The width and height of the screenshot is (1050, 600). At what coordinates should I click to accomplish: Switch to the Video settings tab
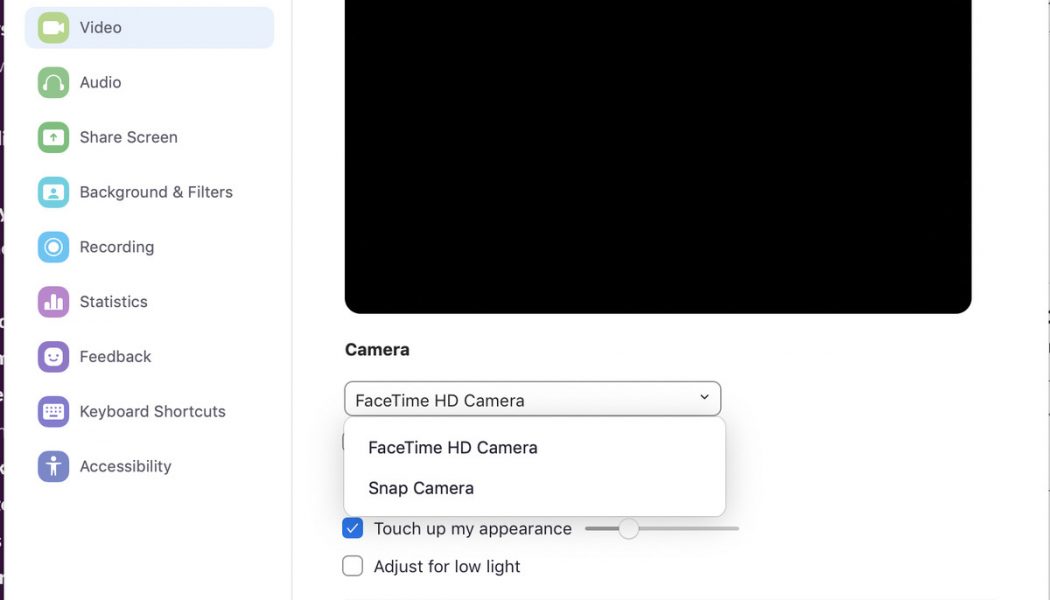click(x=98, y=27)
